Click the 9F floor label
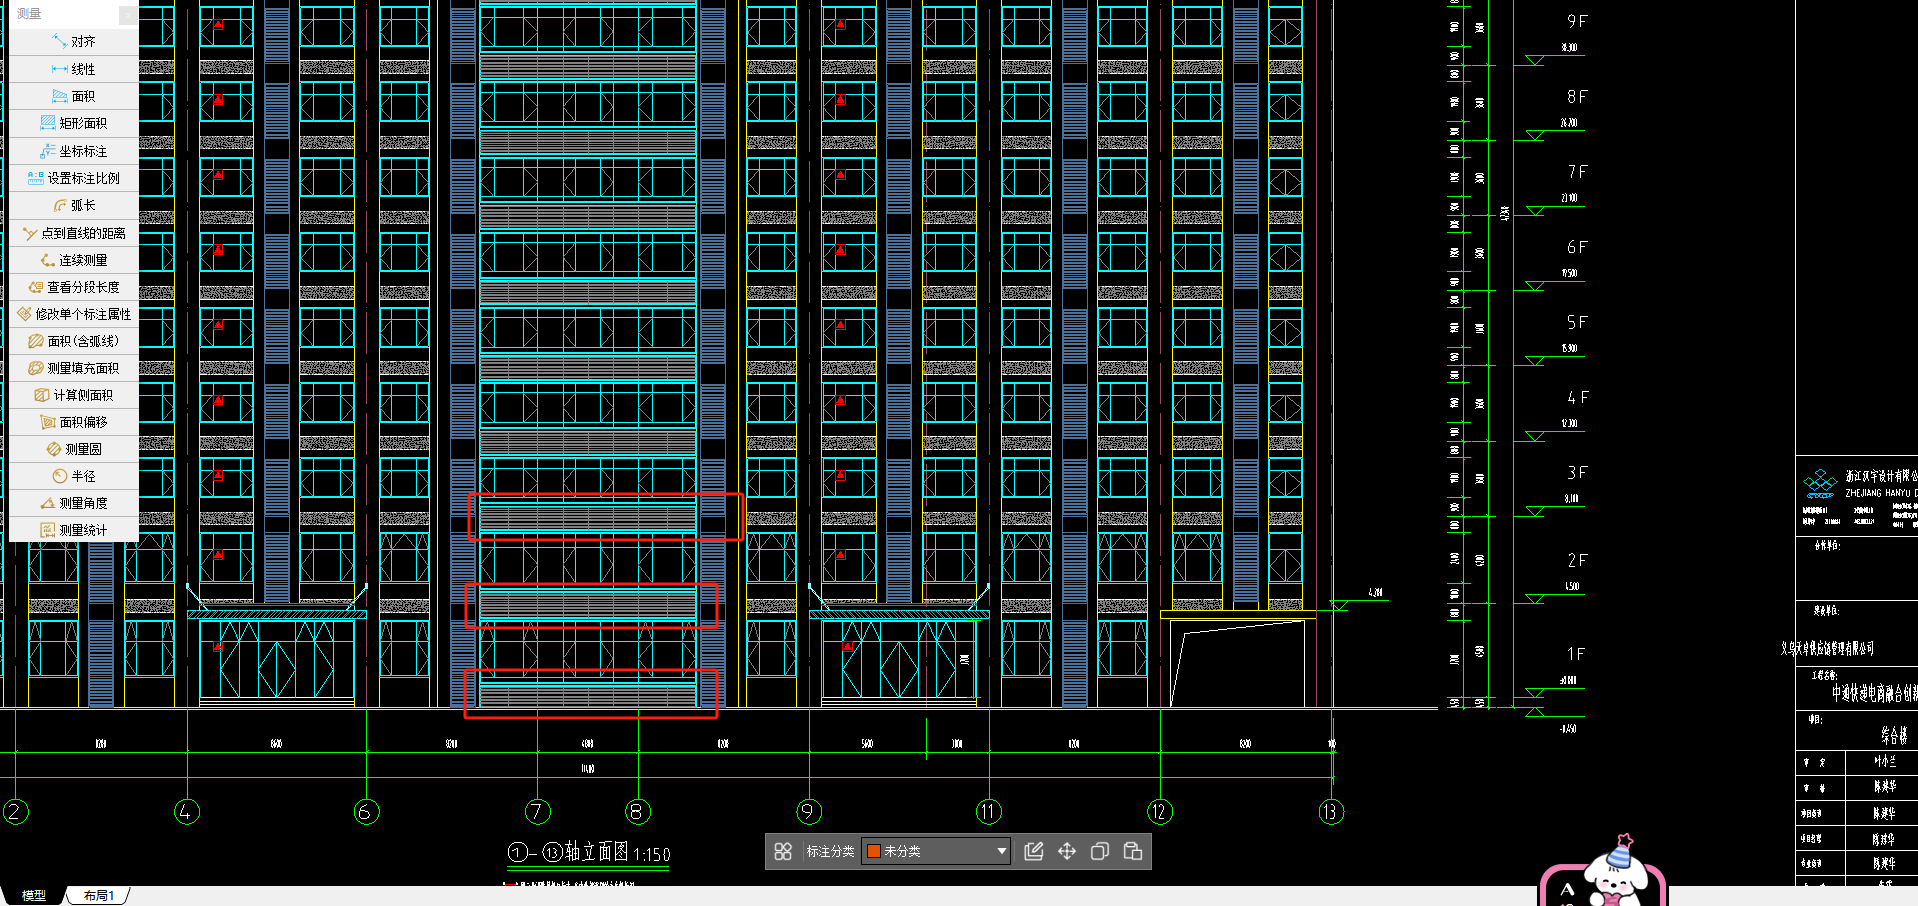The height and width of the screenshot is (906, 1918). tap(1577, 21)
